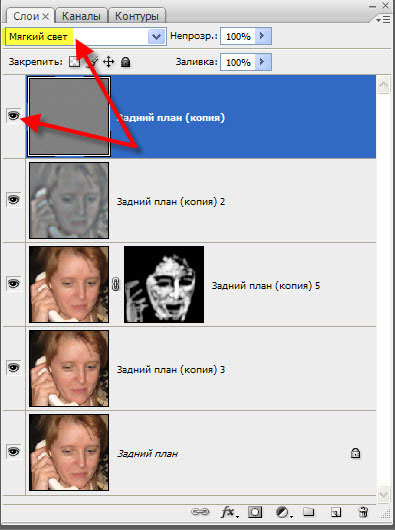Click Непрозр. 100% value field
Screen dimensions: 395x530
(238, 36)
